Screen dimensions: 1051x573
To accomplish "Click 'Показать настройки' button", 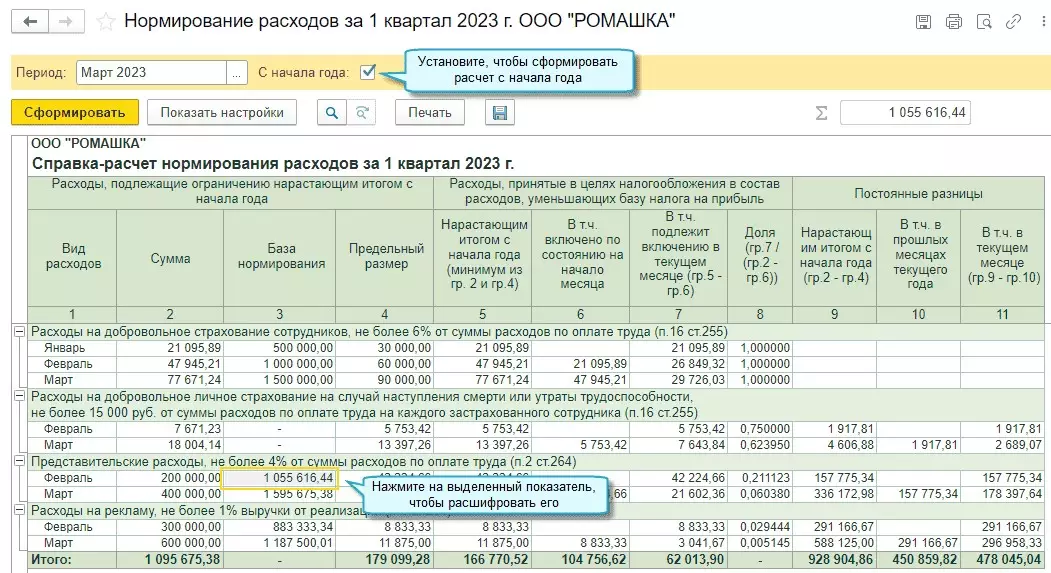I will pyautogui.click(x=222, y=113).
